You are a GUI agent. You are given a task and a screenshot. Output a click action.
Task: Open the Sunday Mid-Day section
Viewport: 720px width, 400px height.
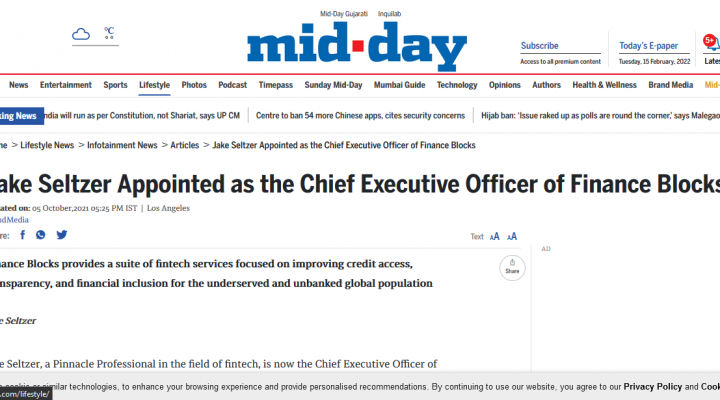(x=333, y=85)
